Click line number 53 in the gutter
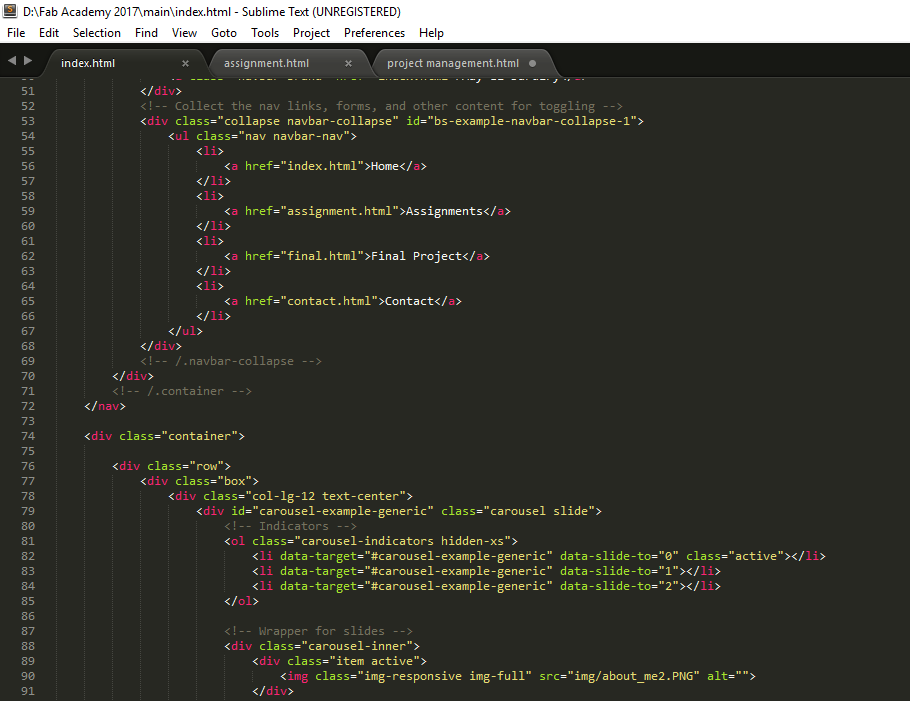Viewport: 910px width, 701px height. [x=28, y=121]
